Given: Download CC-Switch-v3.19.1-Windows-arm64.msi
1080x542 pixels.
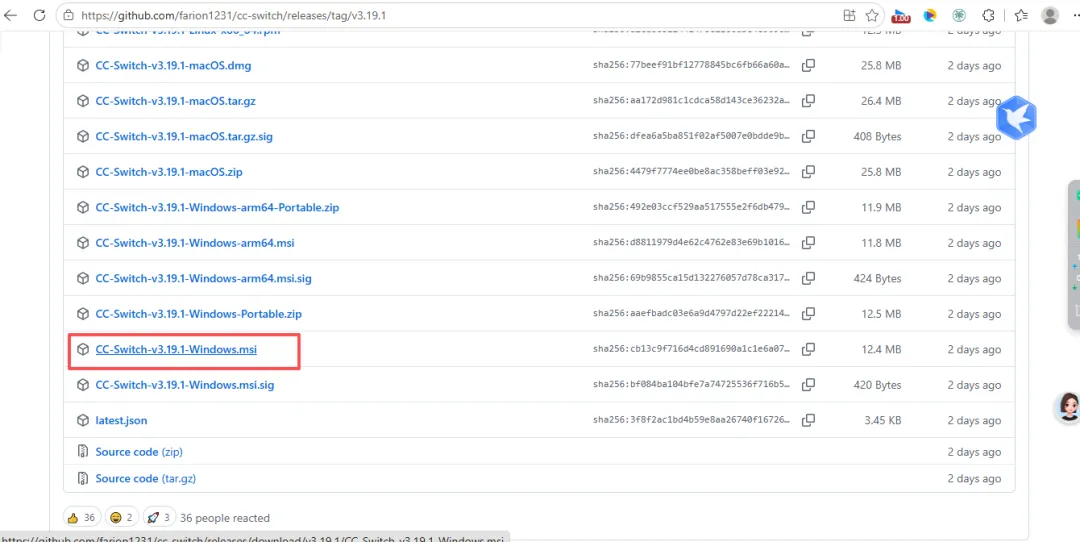Looking at the screenshot, I should (x=195, y=243).
